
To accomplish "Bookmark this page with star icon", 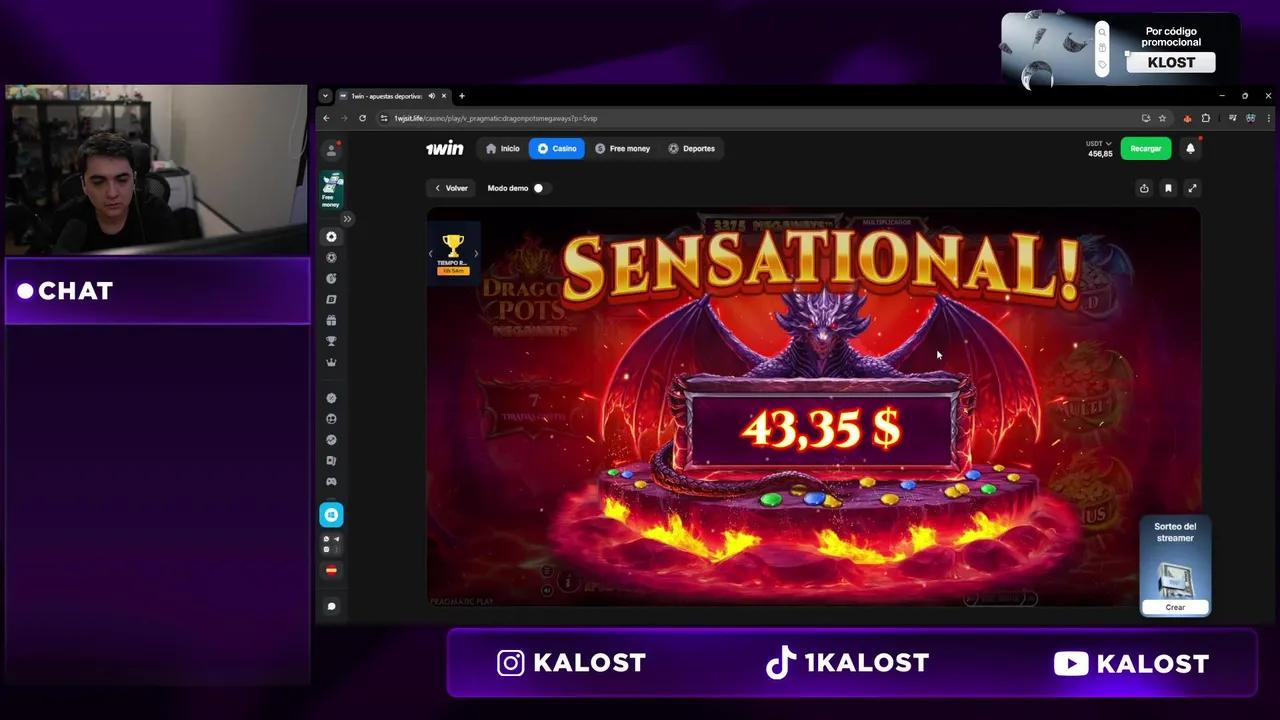I will (x=1162, y=118).
